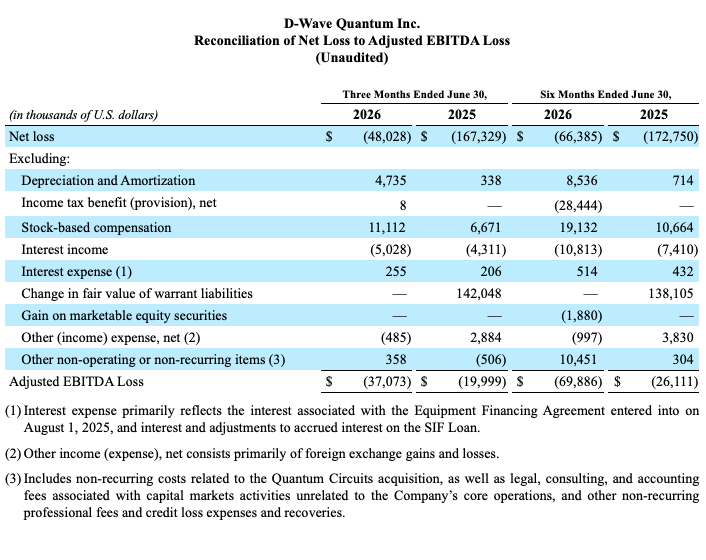Click 'Other (income) expense, net (2)' label

(x=111, y=338)
